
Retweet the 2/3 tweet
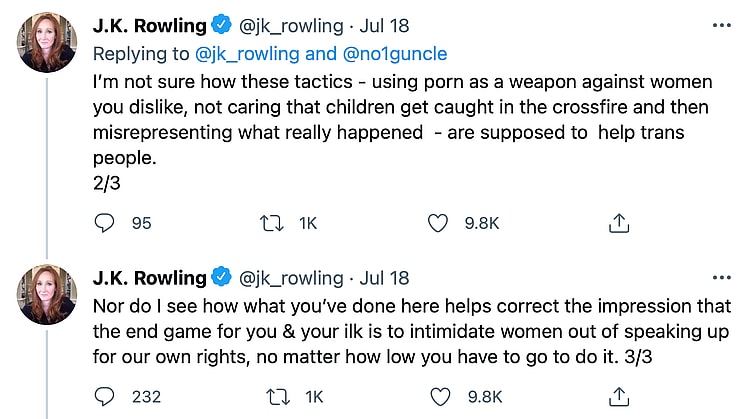point(271,224)
